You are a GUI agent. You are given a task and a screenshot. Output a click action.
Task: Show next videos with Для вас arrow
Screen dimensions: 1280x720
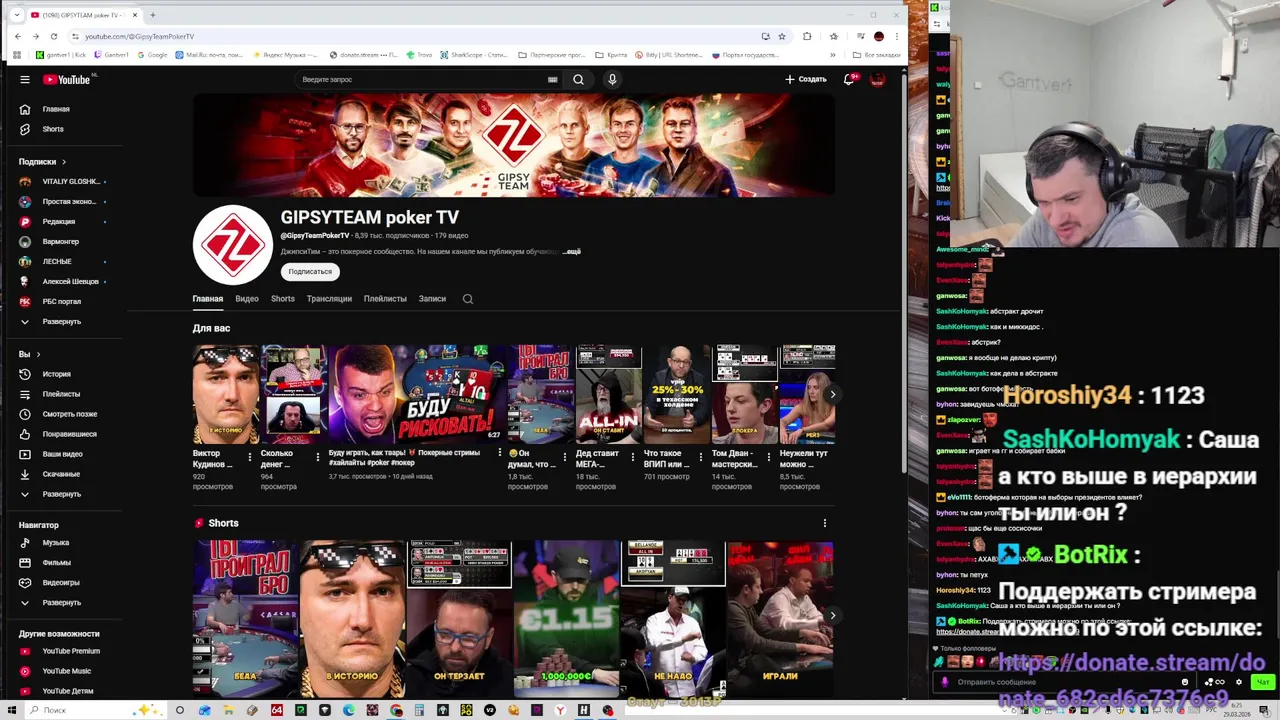832,394
